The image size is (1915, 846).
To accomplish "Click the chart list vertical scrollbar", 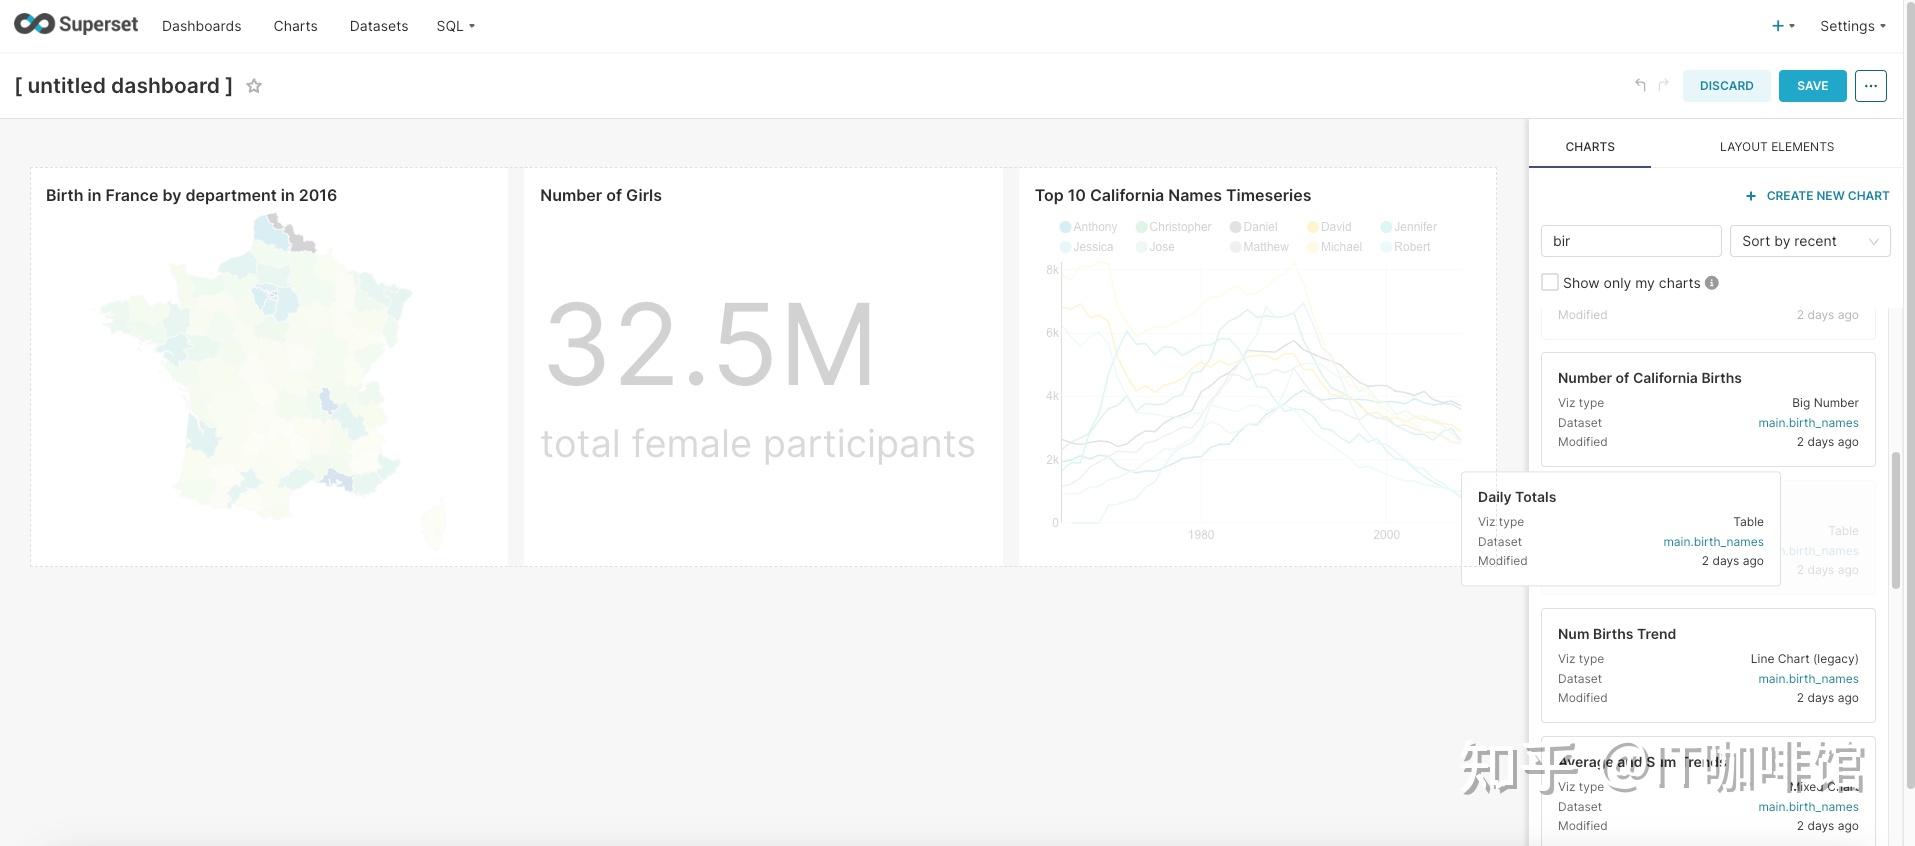I will 1895,520.
